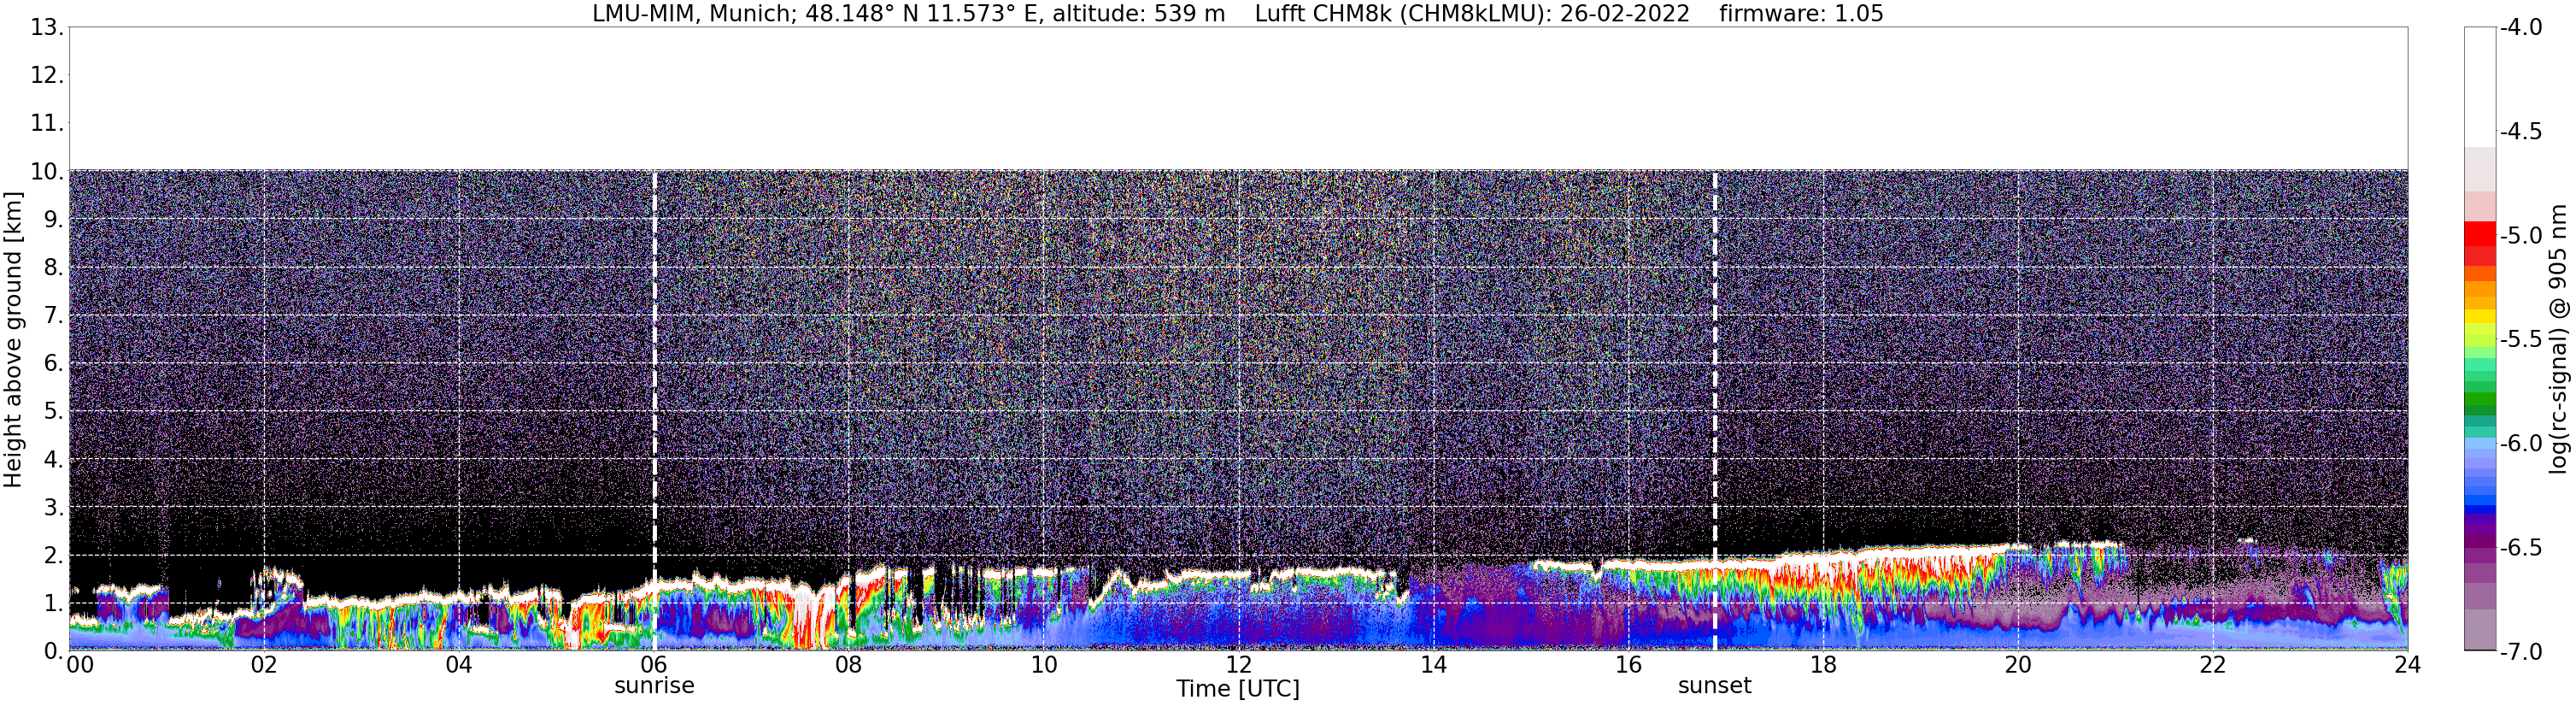Image resolution: width=2576 pixels, height=706 pixels.
Task: Click the '16' time tick label
Action: [1629, 665]
